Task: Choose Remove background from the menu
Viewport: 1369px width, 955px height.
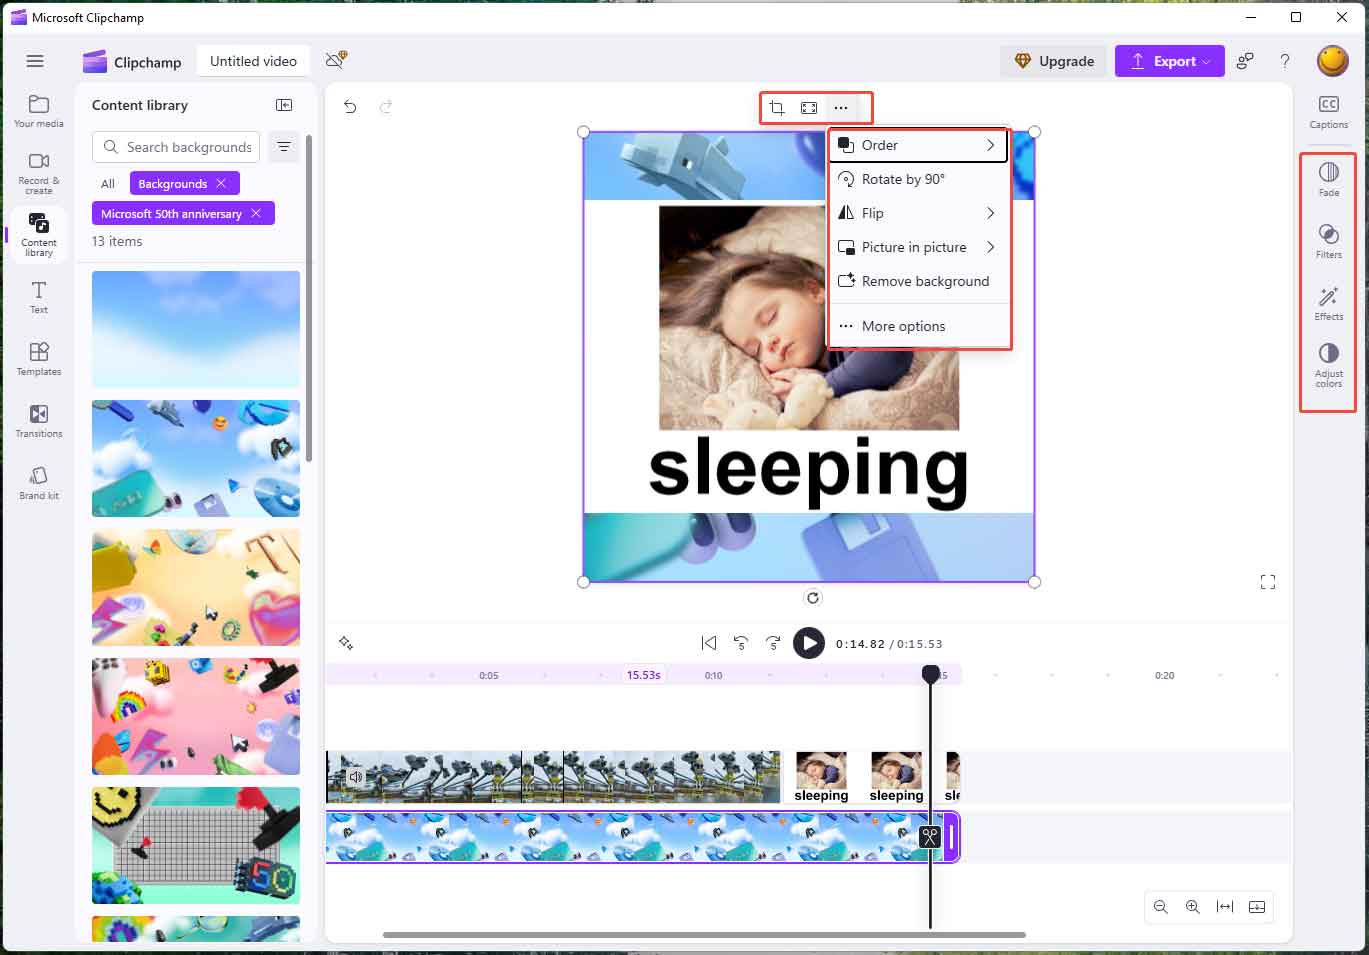Action: tap(925, 281)
